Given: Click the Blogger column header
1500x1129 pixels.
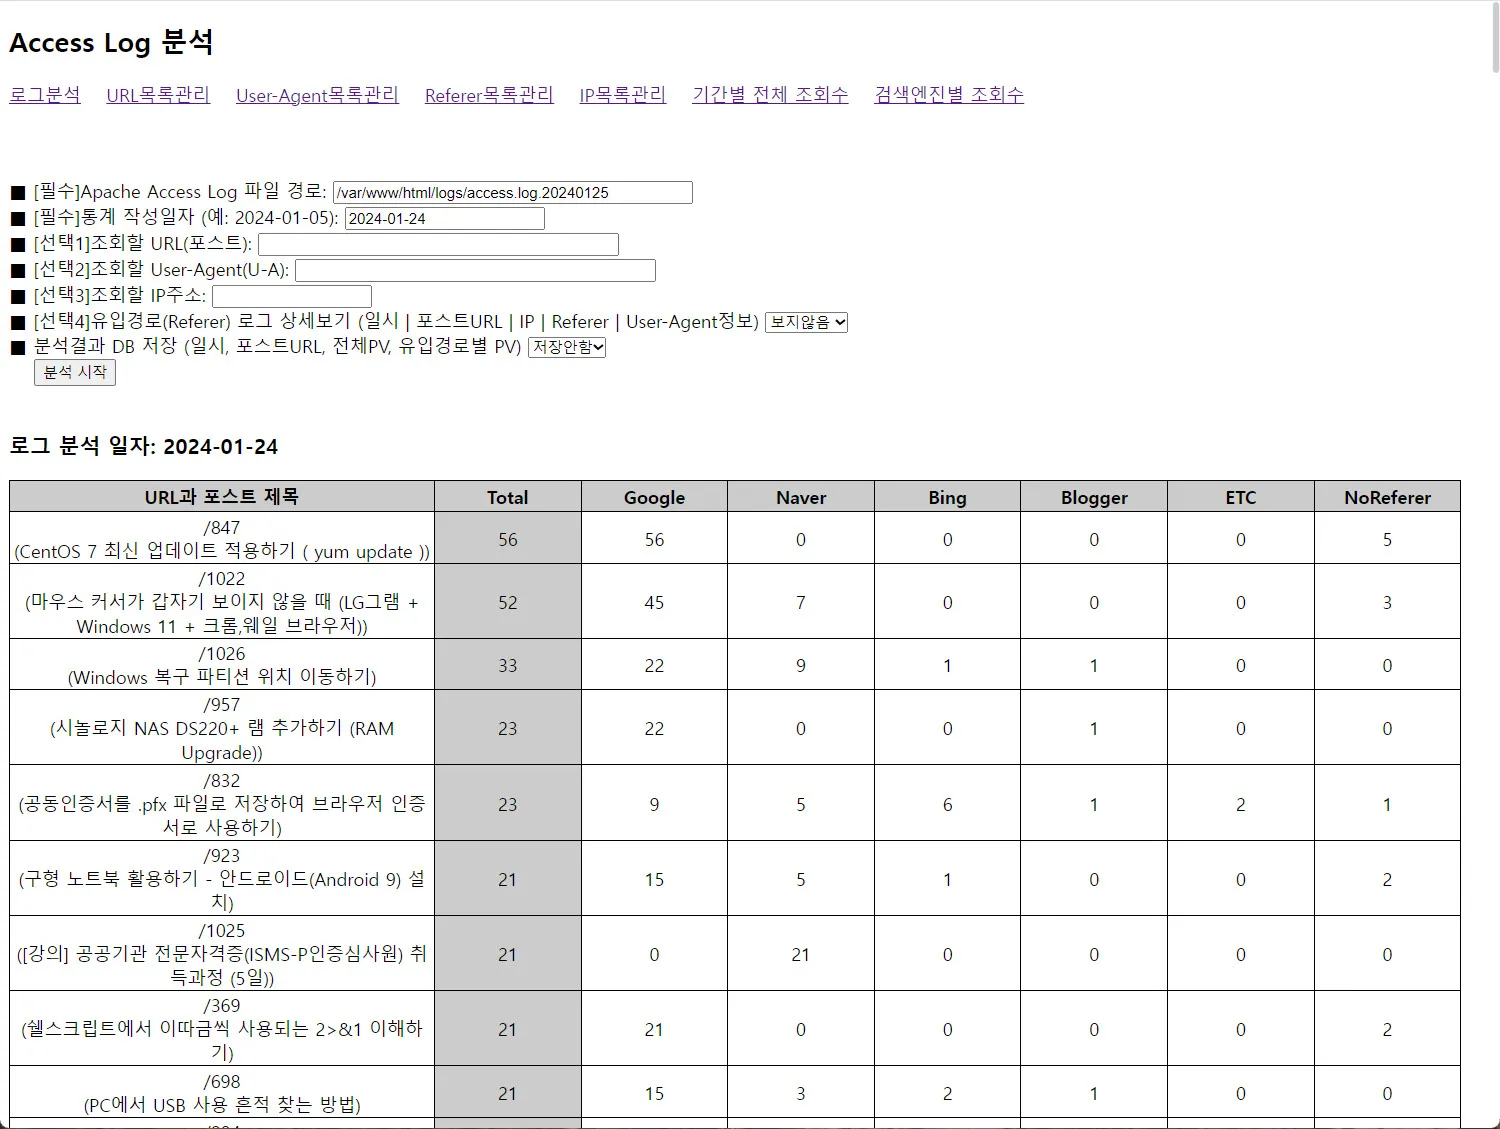Looking at the screenshot, I should coord(1094,497).
